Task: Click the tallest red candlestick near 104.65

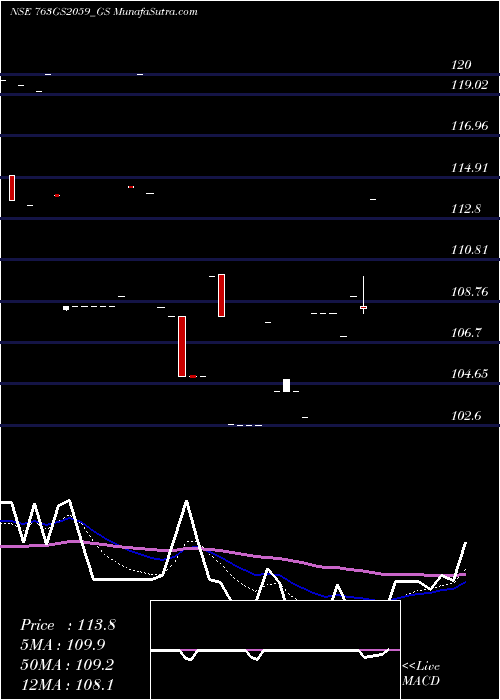Action: (x=182, y=346)
